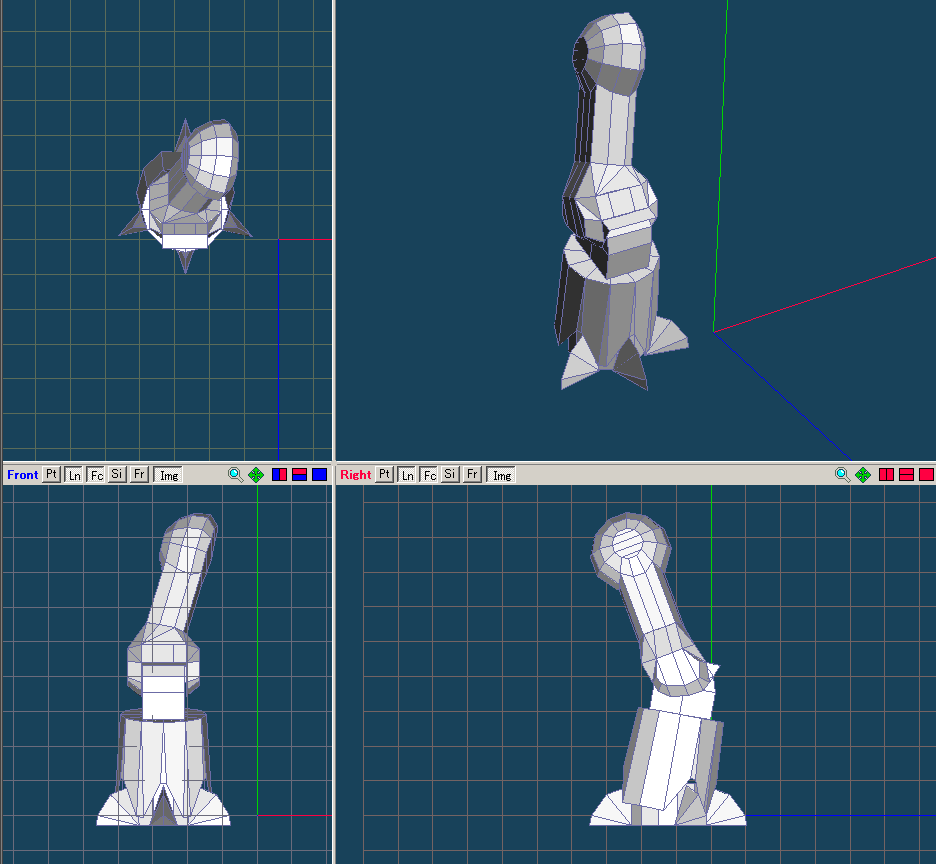
Task: Toggle Fc face display in Right view
Action: (x=429, y=475)
